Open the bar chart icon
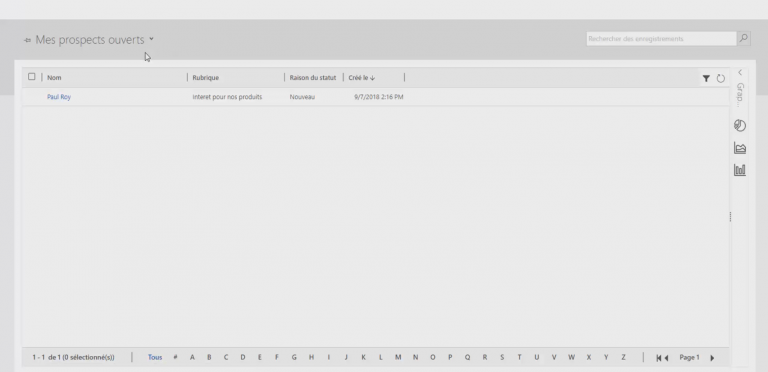 (x=740, y=170)
